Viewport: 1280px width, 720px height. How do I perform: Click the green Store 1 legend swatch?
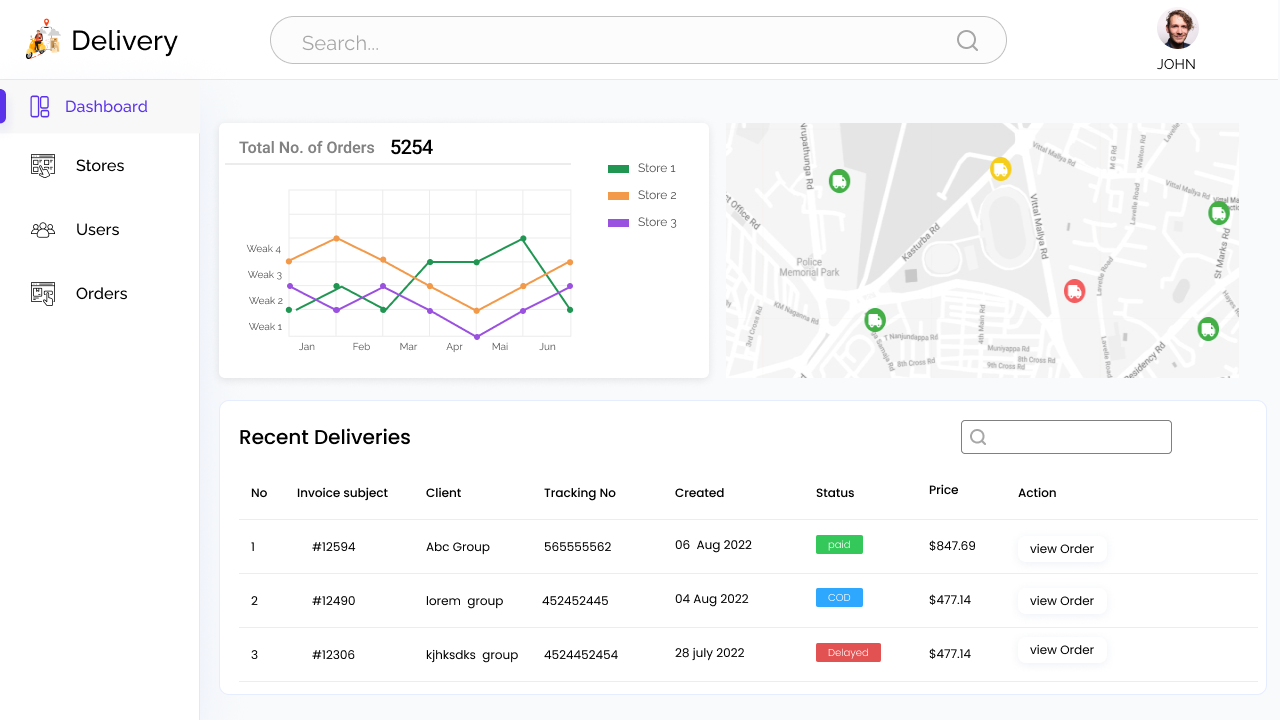pos(618,169)
